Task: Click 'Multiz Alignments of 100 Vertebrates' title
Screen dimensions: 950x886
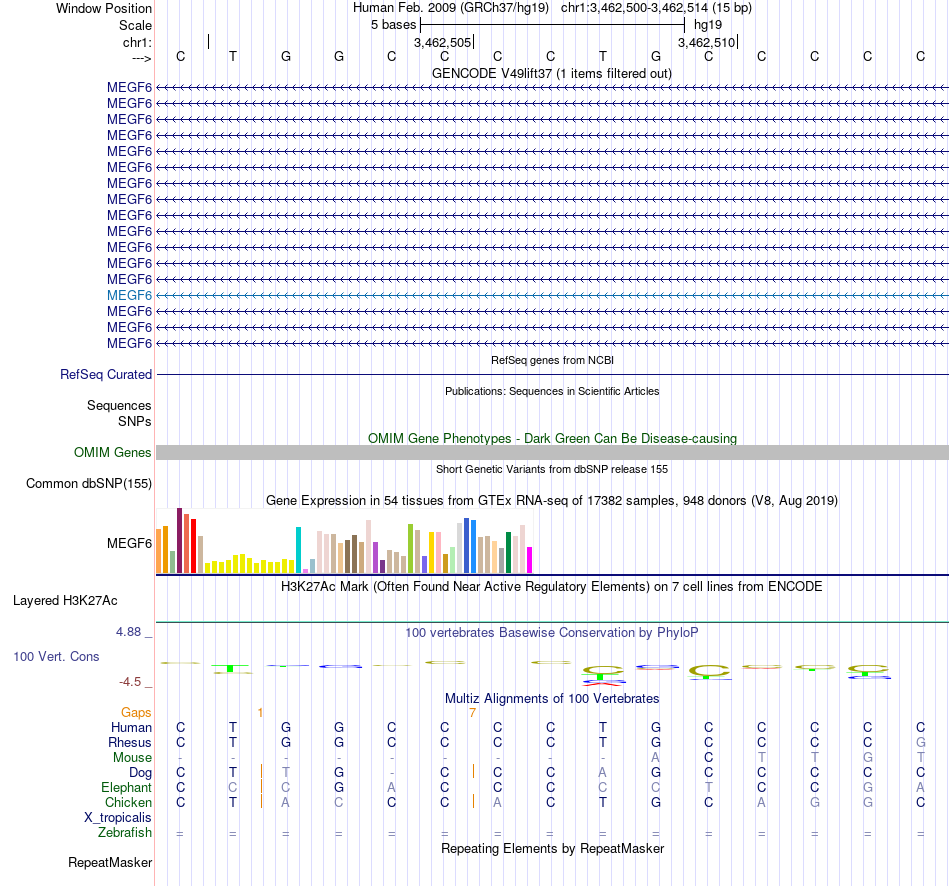Action: [552, 698]
